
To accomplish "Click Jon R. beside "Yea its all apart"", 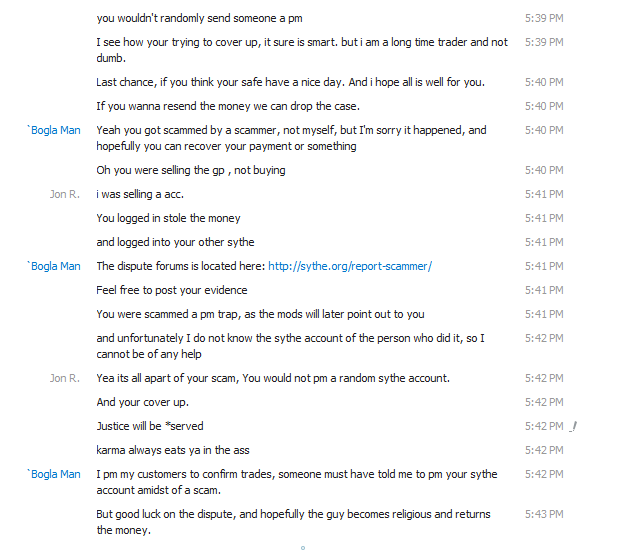I will tap(65, 378).
